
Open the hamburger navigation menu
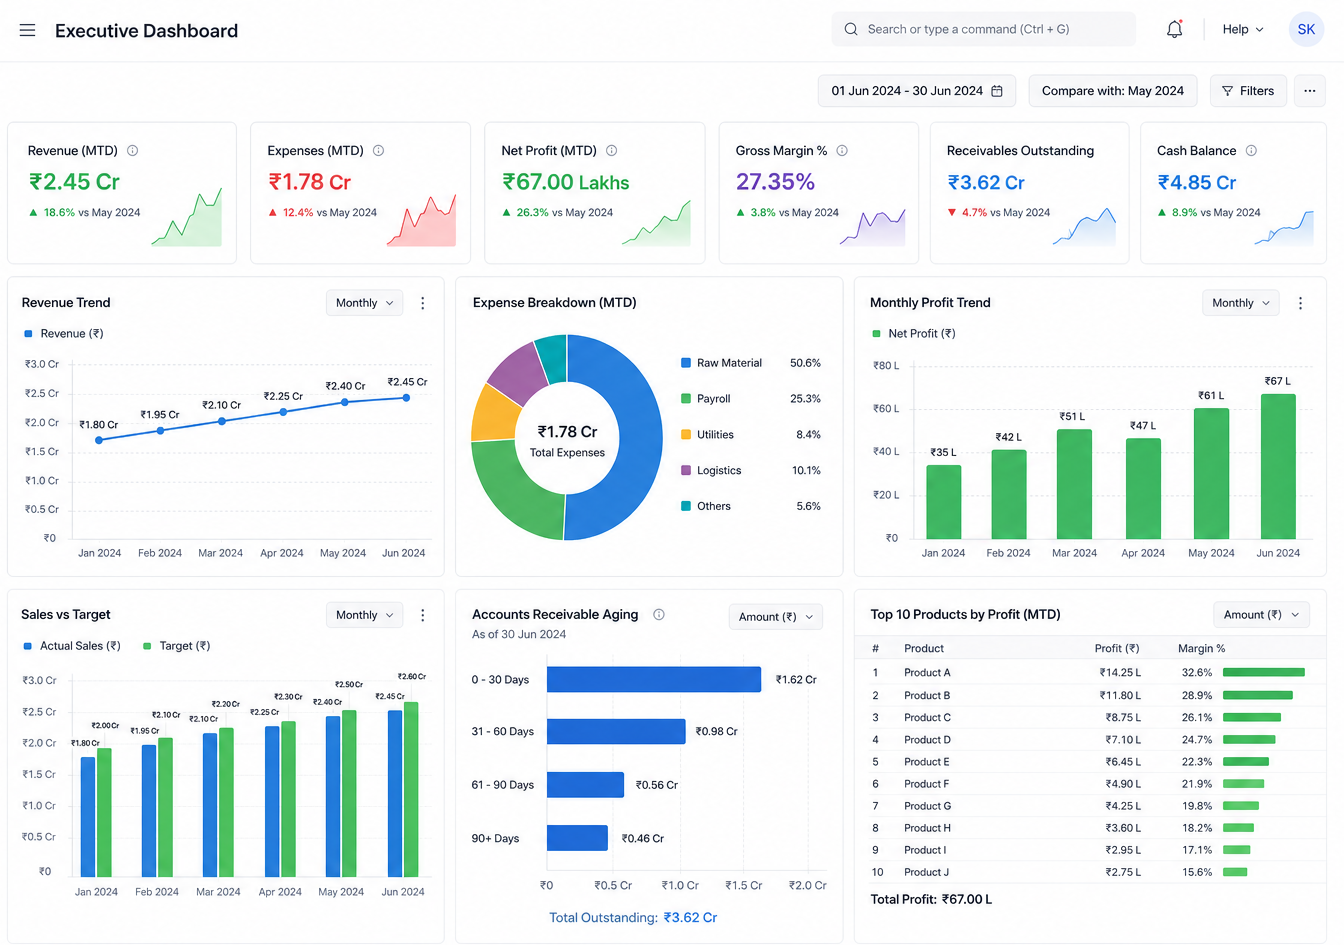28,30
